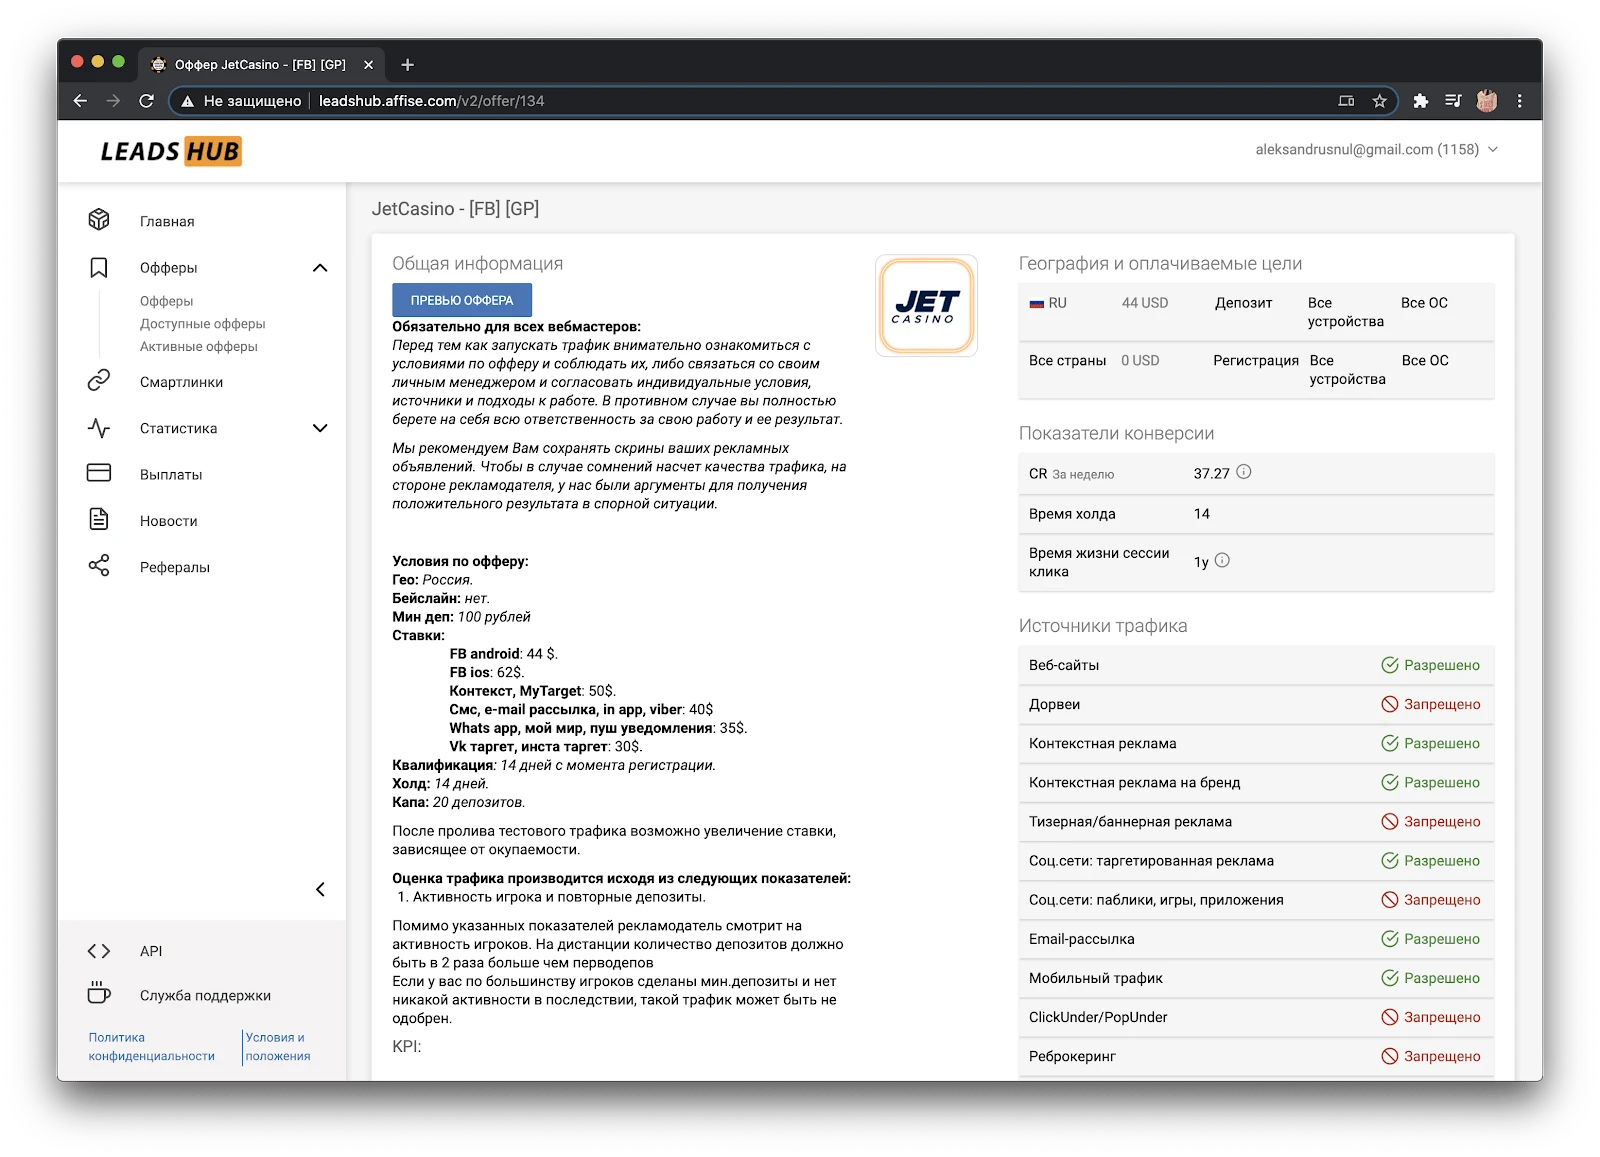Click the session lifetime info icon
Screen dimensions: 1600x1157
click(1222, 561)
